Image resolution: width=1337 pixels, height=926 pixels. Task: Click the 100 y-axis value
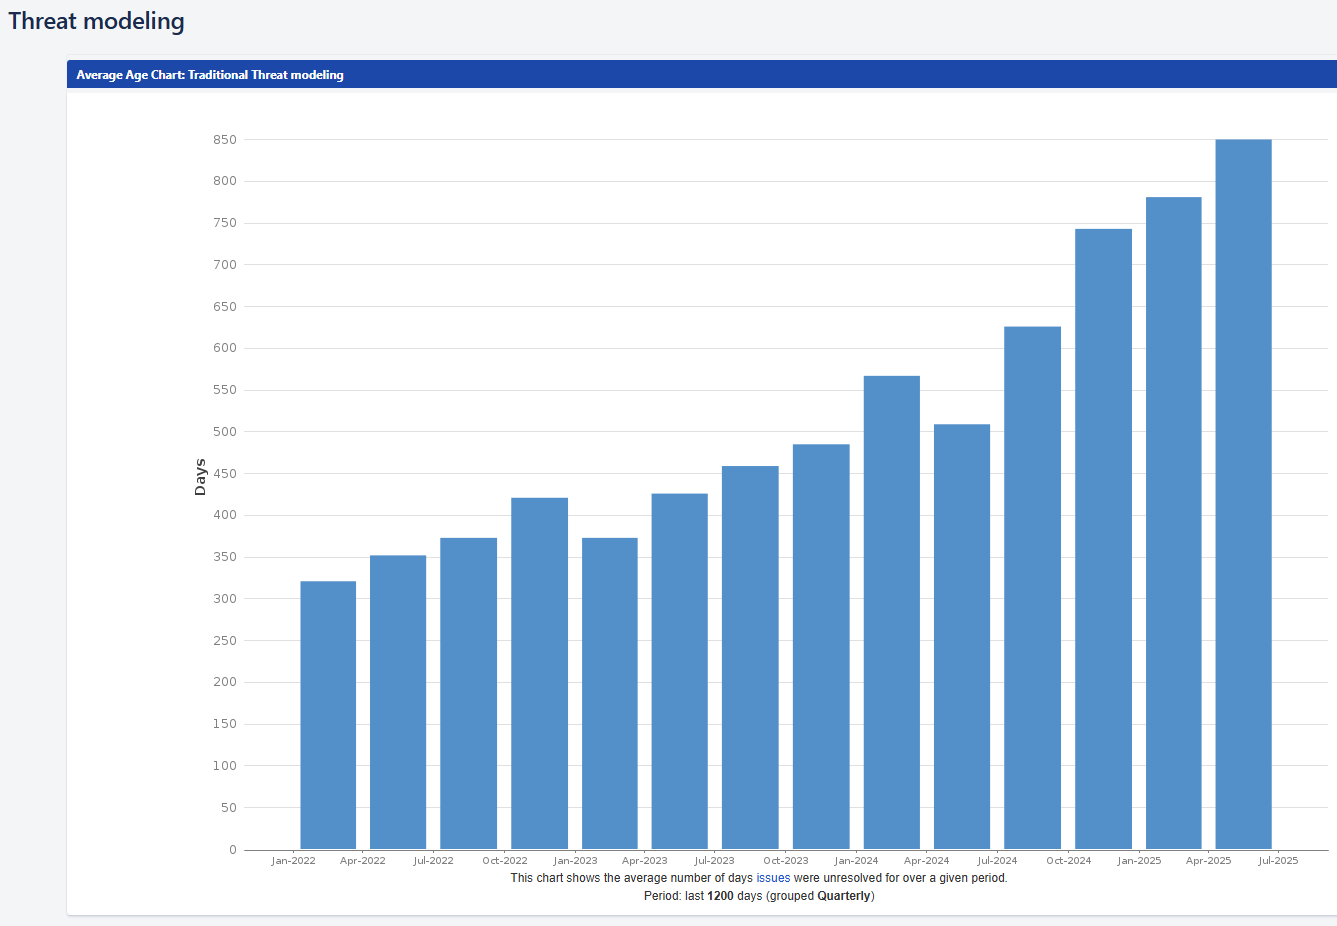(x=225, y=766)
